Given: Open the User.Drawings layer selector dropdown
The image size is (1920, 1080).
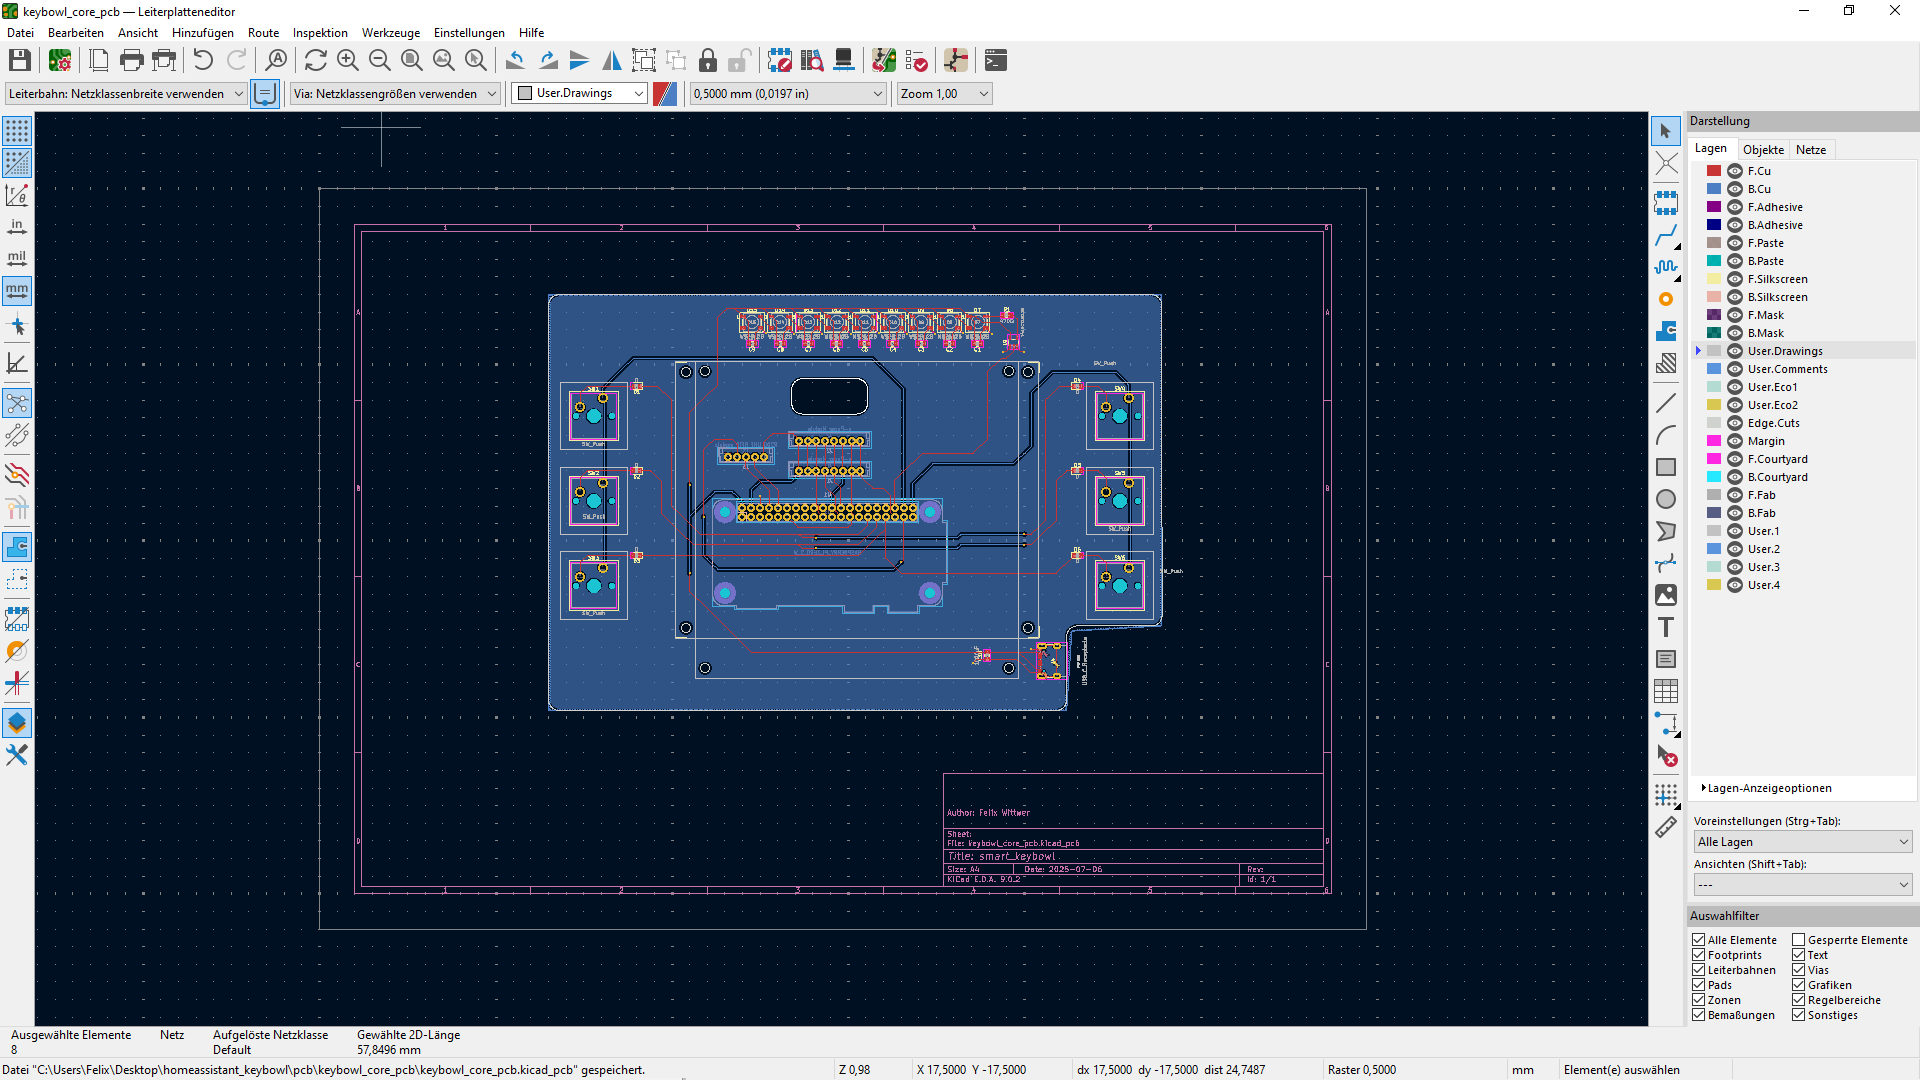Looking at the screenshot, I should click(x=580, y=94).
